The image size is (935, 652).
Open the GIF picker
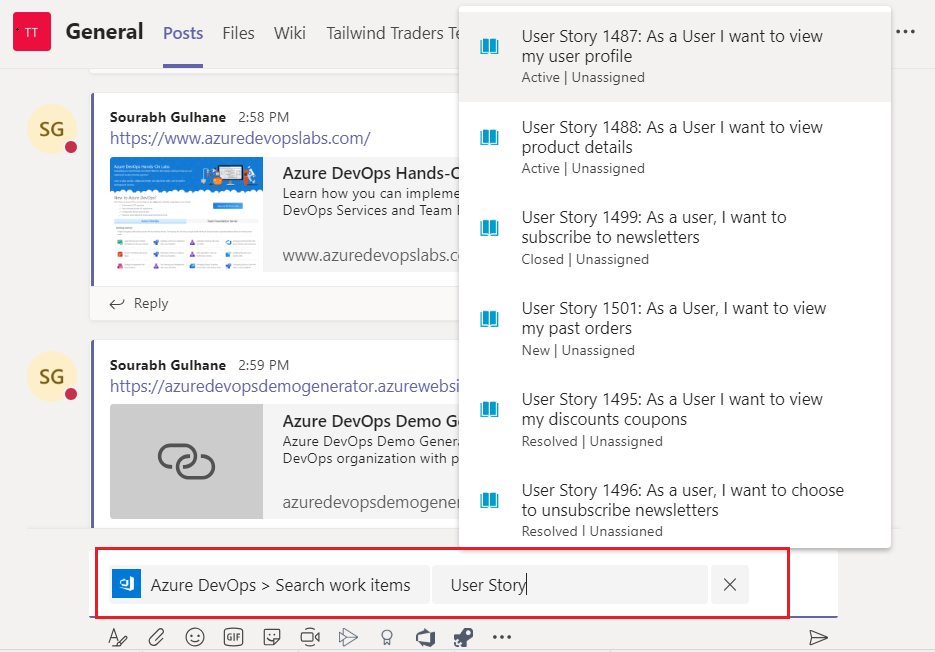[233, 638]
